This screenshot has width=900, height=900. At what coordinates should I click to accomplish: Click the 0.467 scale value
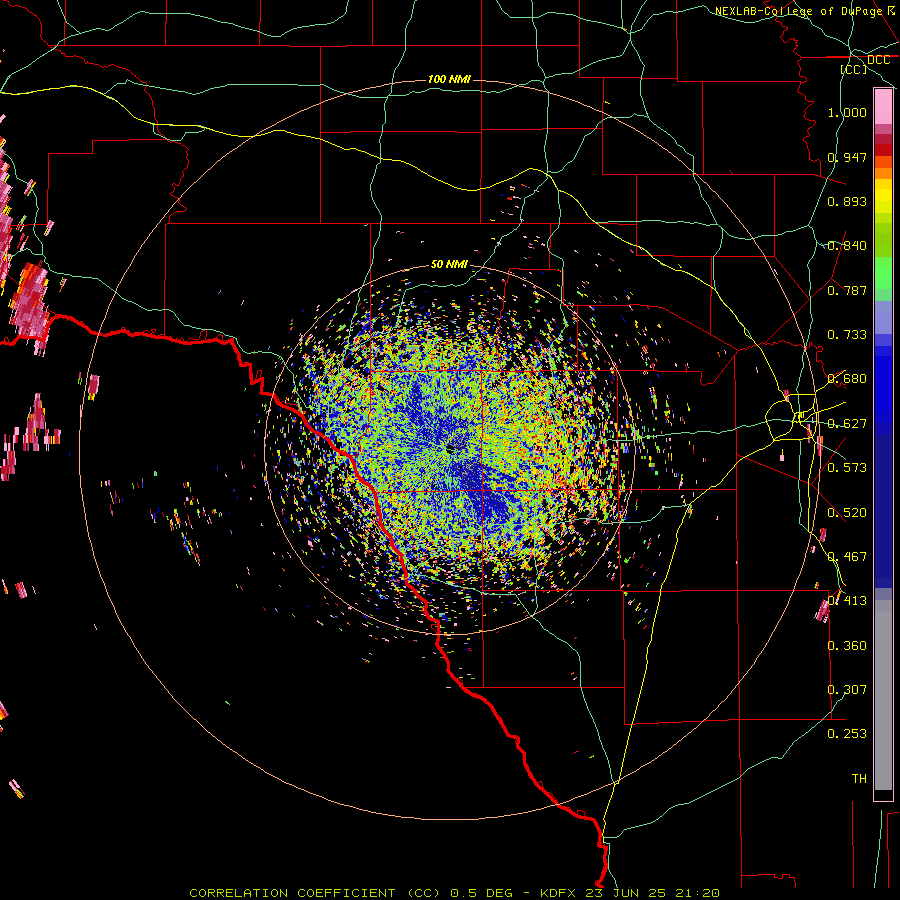[x=847, y=557]
